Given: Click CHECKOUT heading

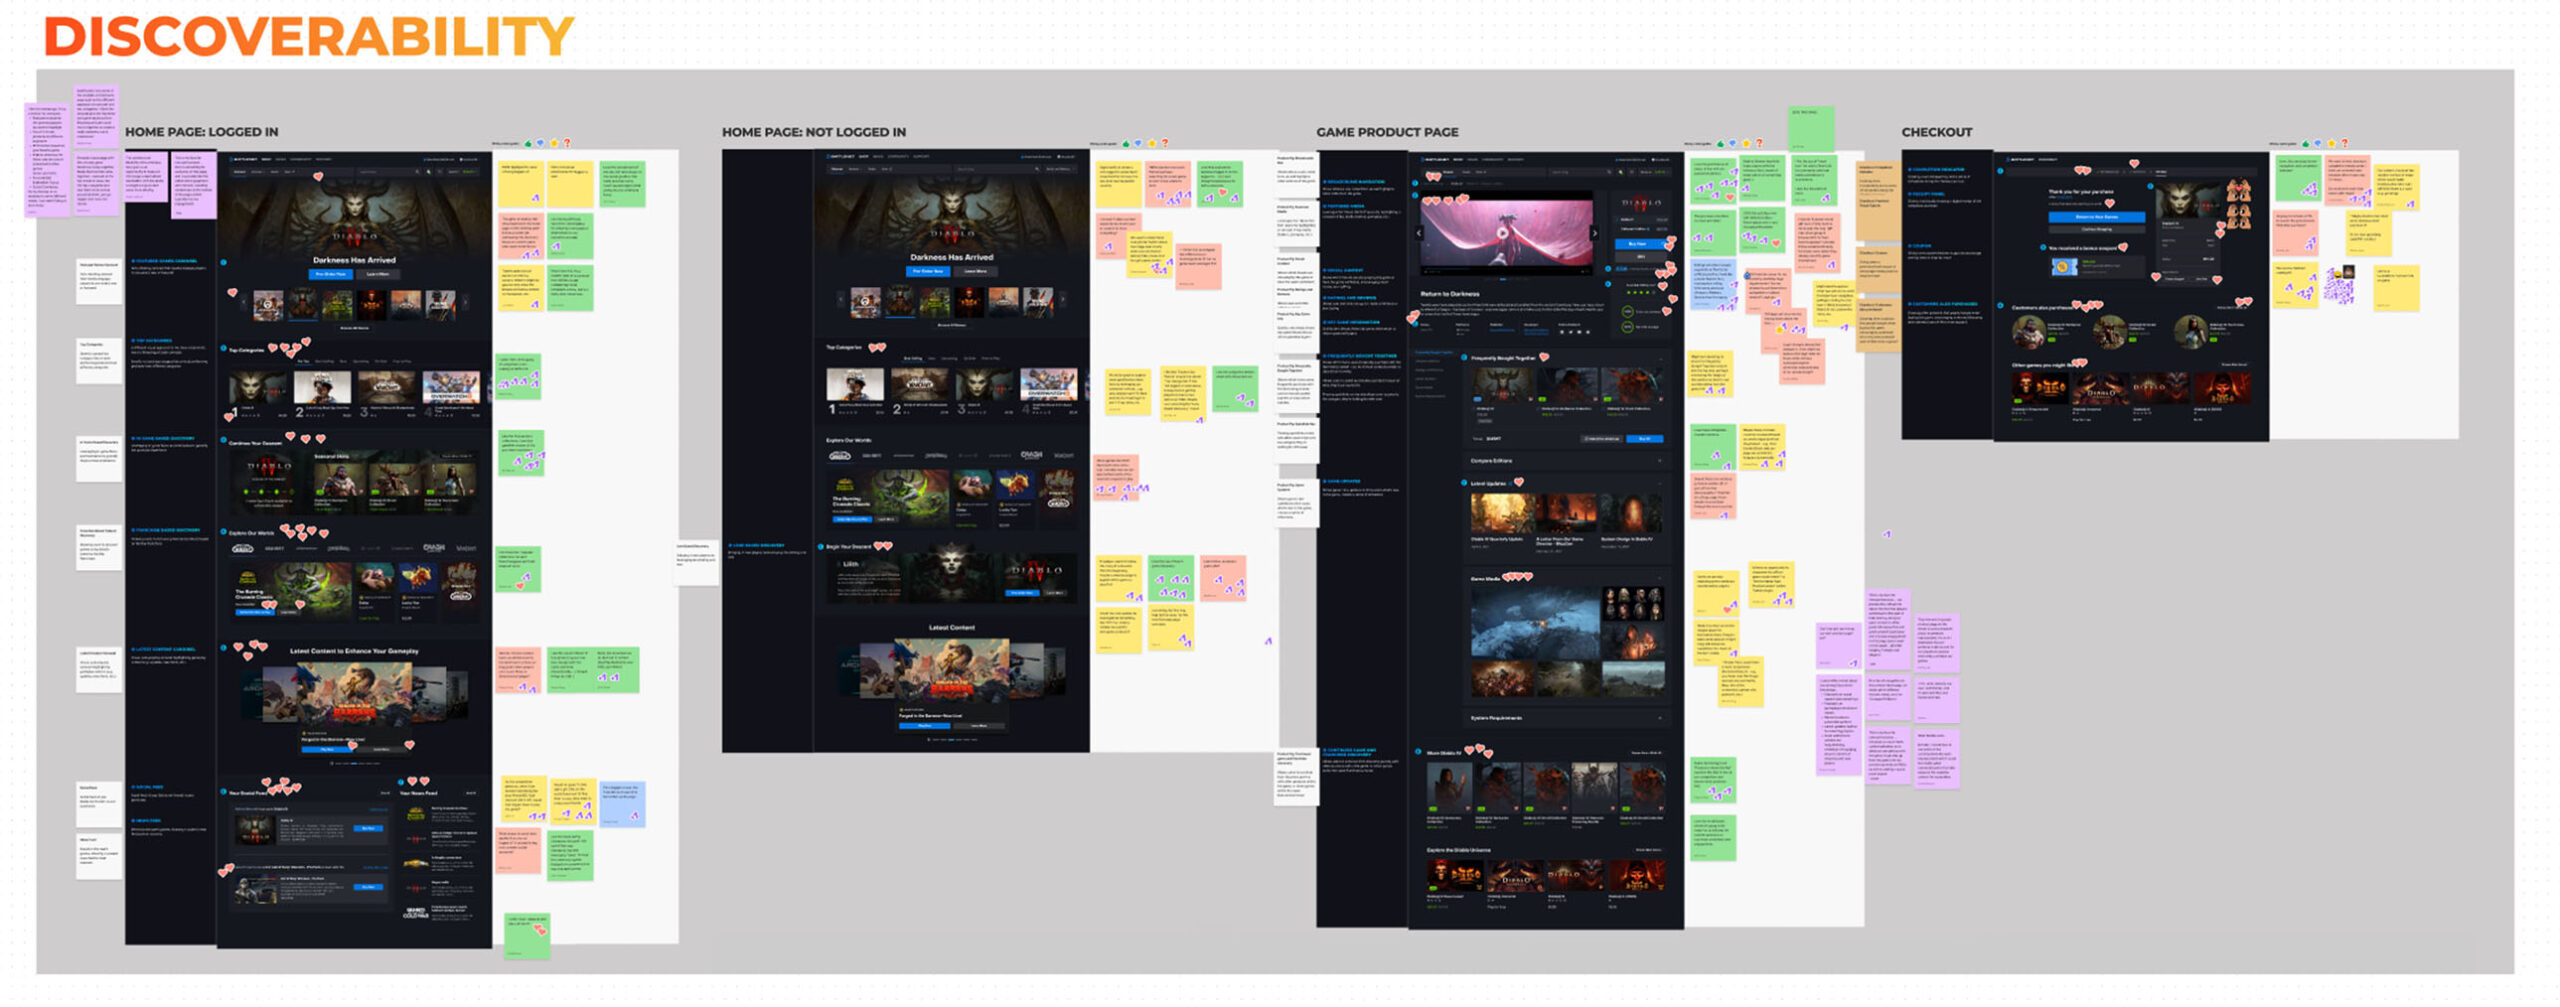Looking at the screenshot, I should pyautogui.click(x=1937, y=132).
